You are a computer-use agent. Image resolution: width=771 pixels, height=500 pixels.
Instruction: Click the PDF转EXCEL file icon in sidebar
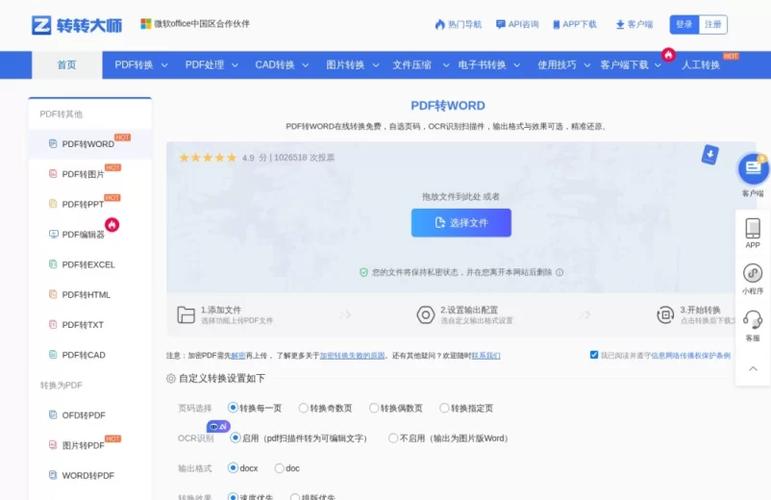pos(53,264)
